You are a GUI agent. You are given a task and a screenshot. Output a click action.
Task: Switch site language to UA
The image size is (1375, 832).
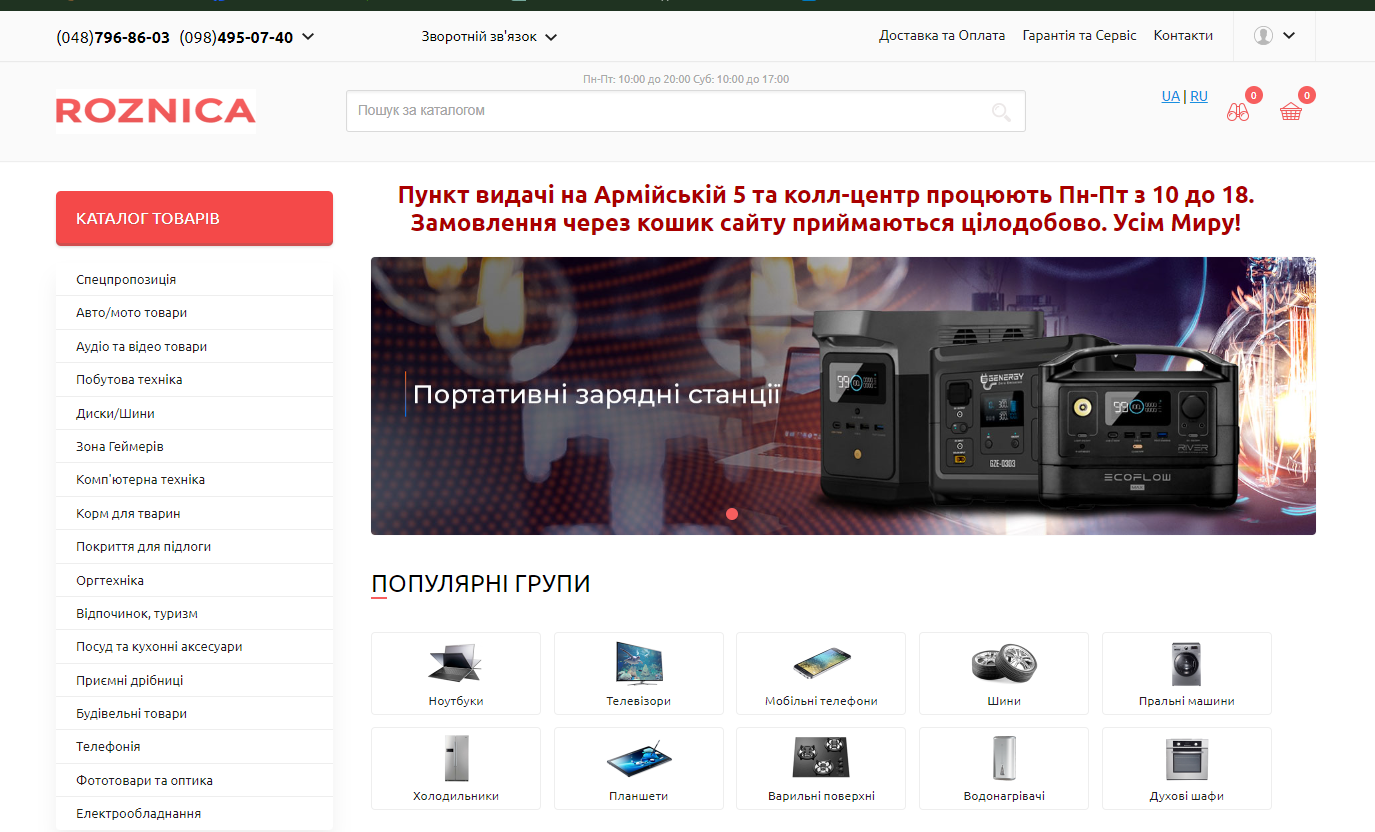click(x=1170, y=96)
